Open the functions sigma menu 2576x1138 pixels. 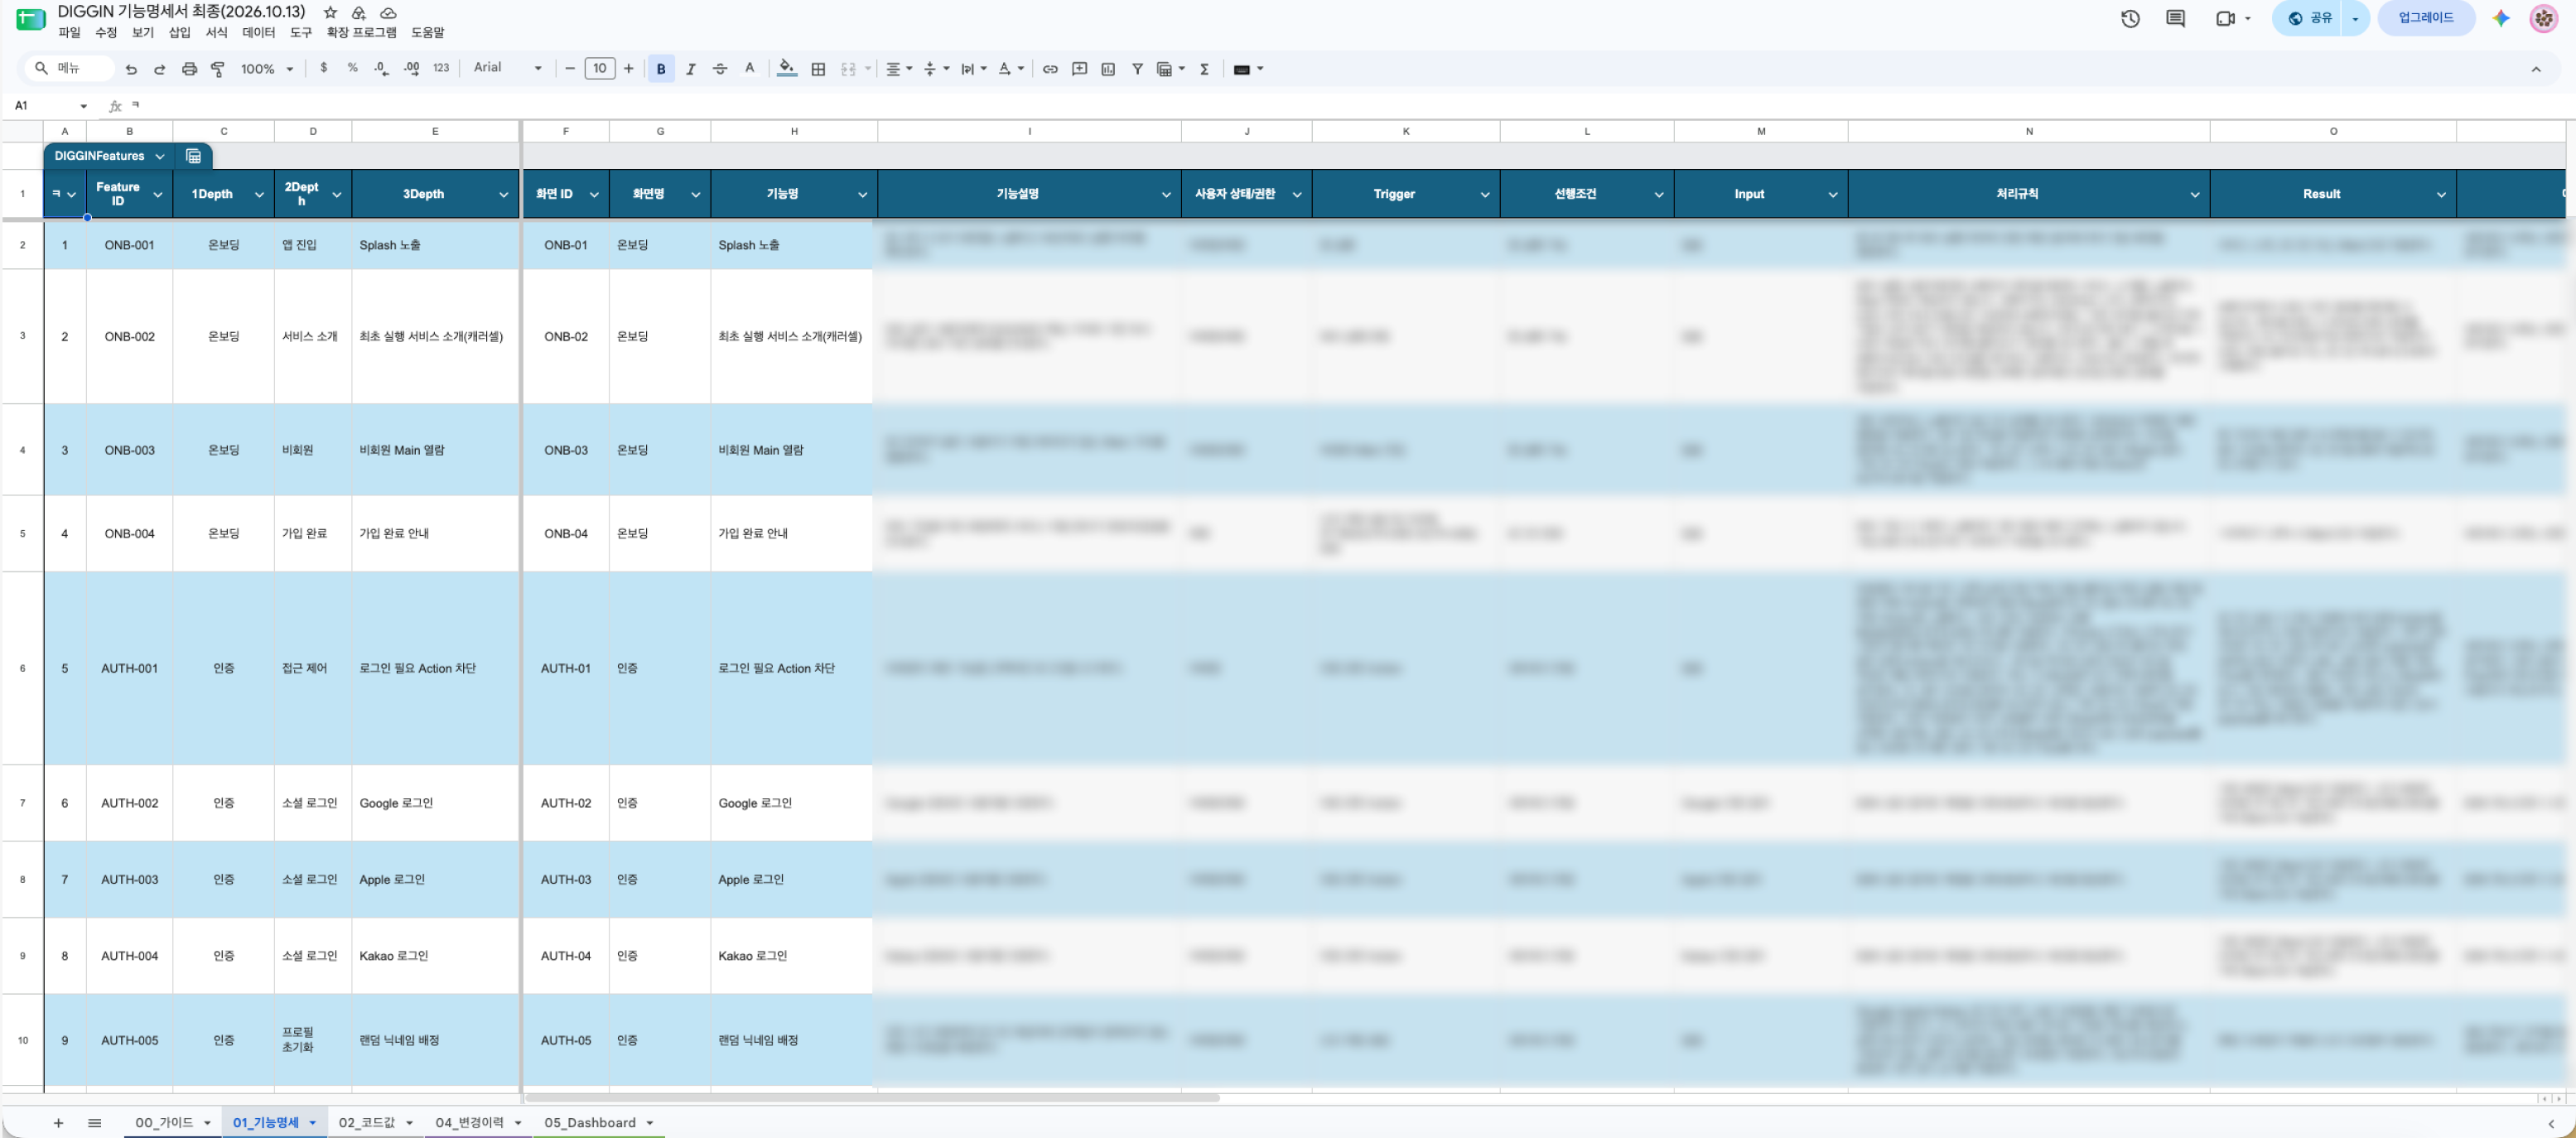click(x=1204, y=69)
